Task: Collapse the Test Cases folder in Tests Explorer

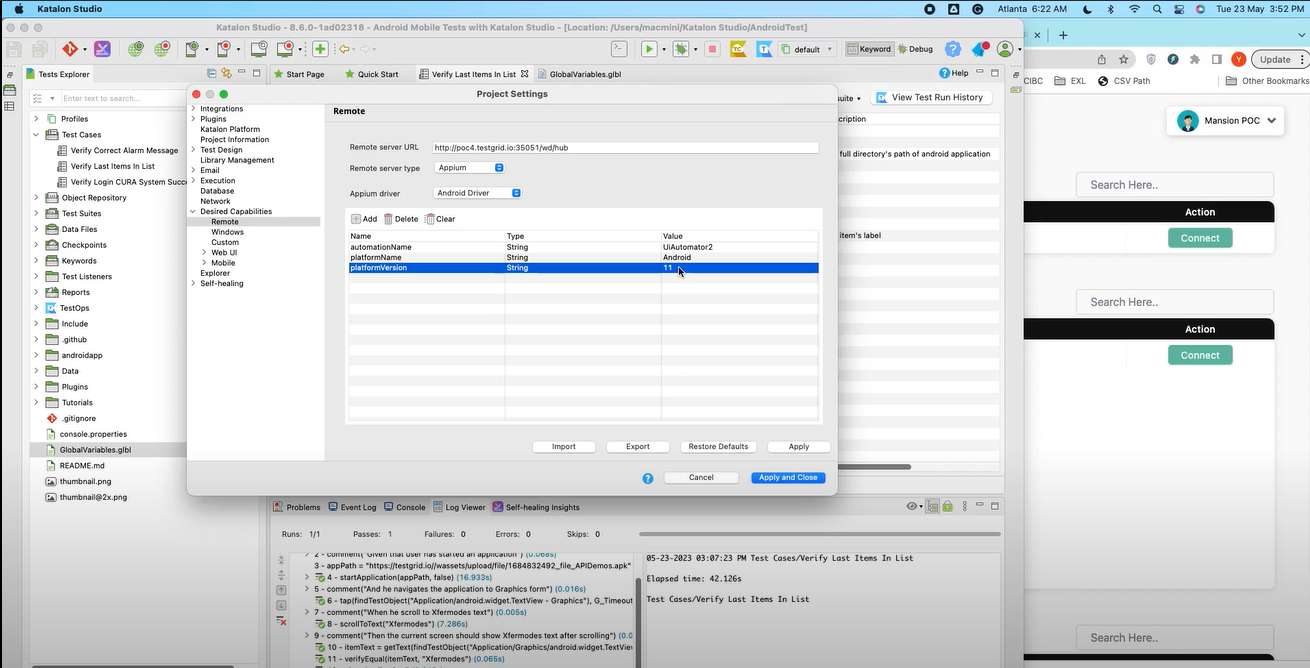Action: [37, 135]
